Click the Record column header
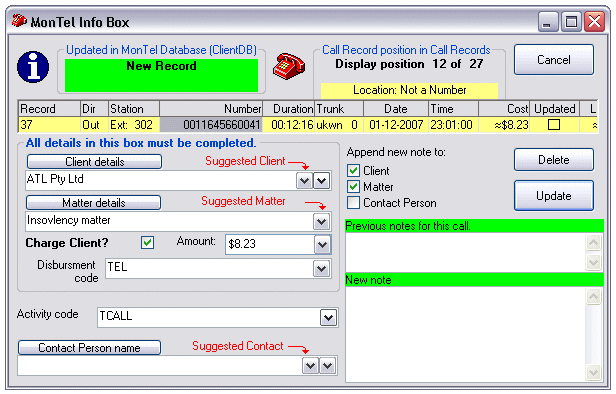 [x=49, y=108]
